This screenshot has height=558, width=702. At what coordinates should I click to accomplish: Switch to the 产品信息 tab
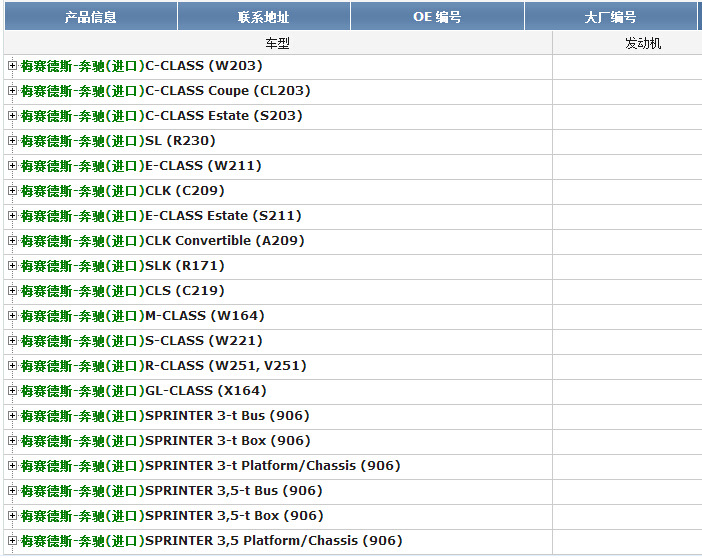(x=90, y=17)
